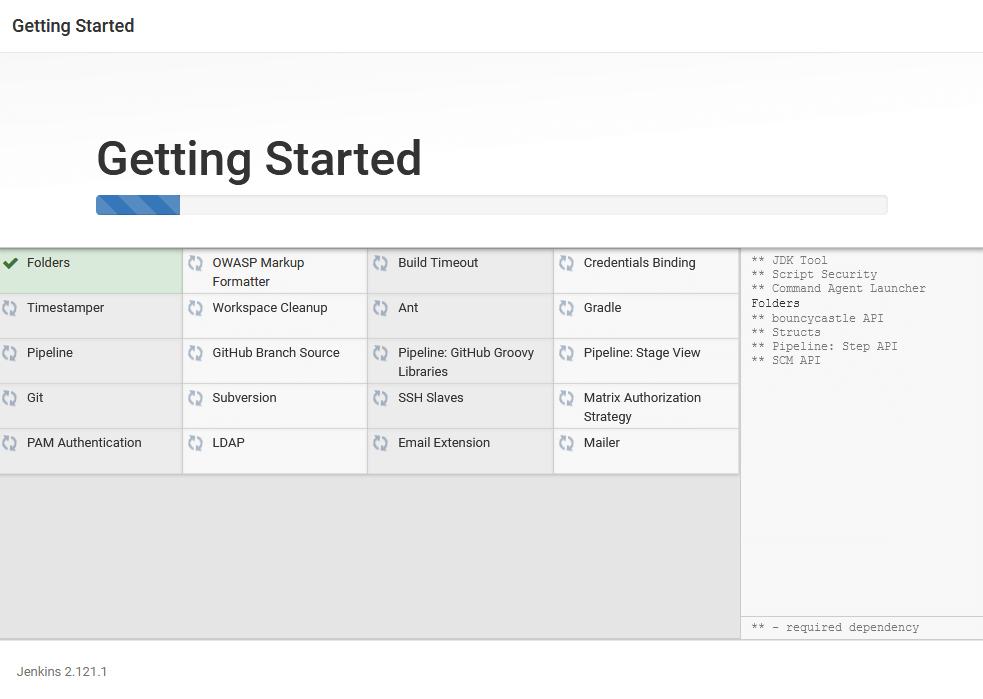Click the '** Structs' log line

pos(786,332)
